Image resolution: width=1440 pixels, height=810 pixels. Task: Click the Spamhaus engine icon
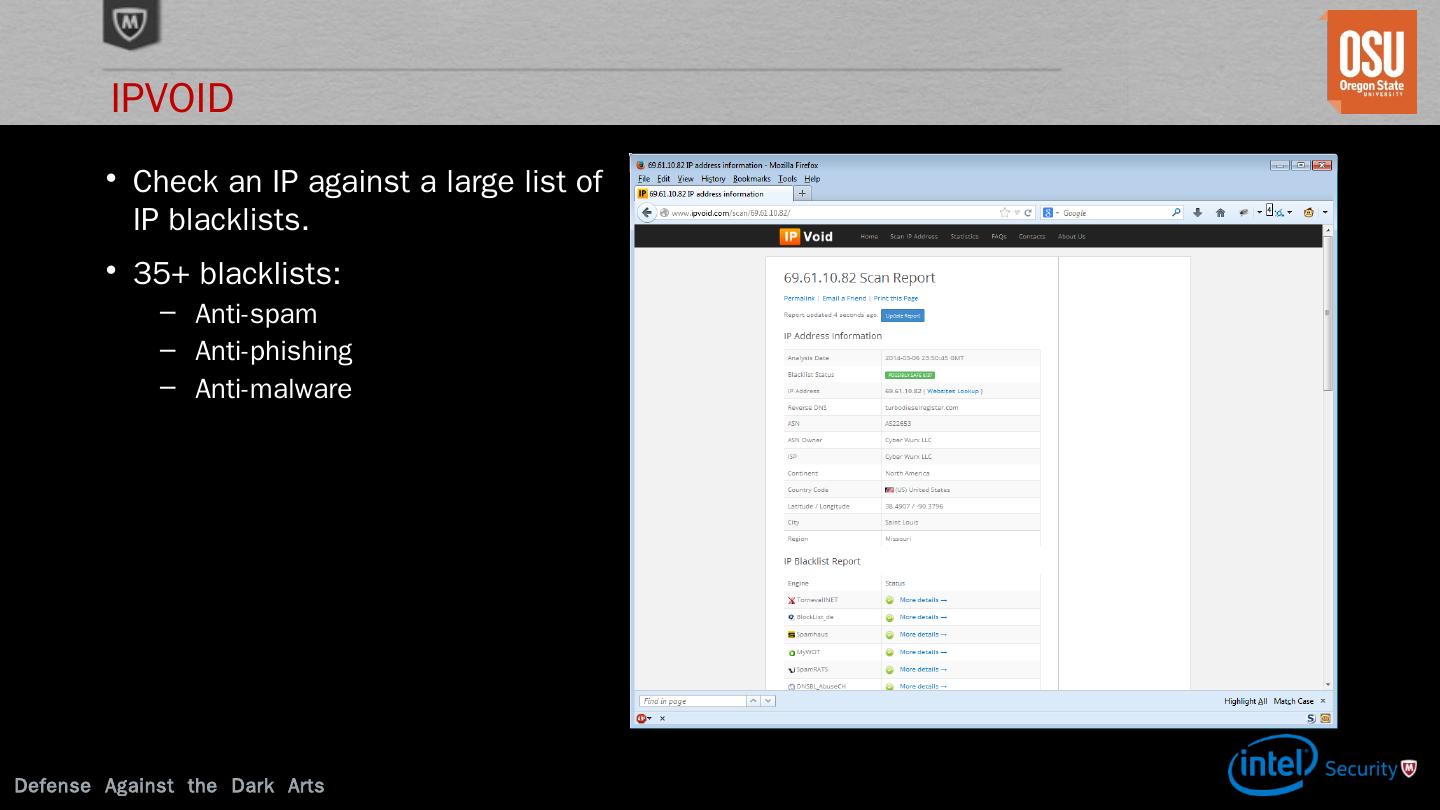click(792, 635)
